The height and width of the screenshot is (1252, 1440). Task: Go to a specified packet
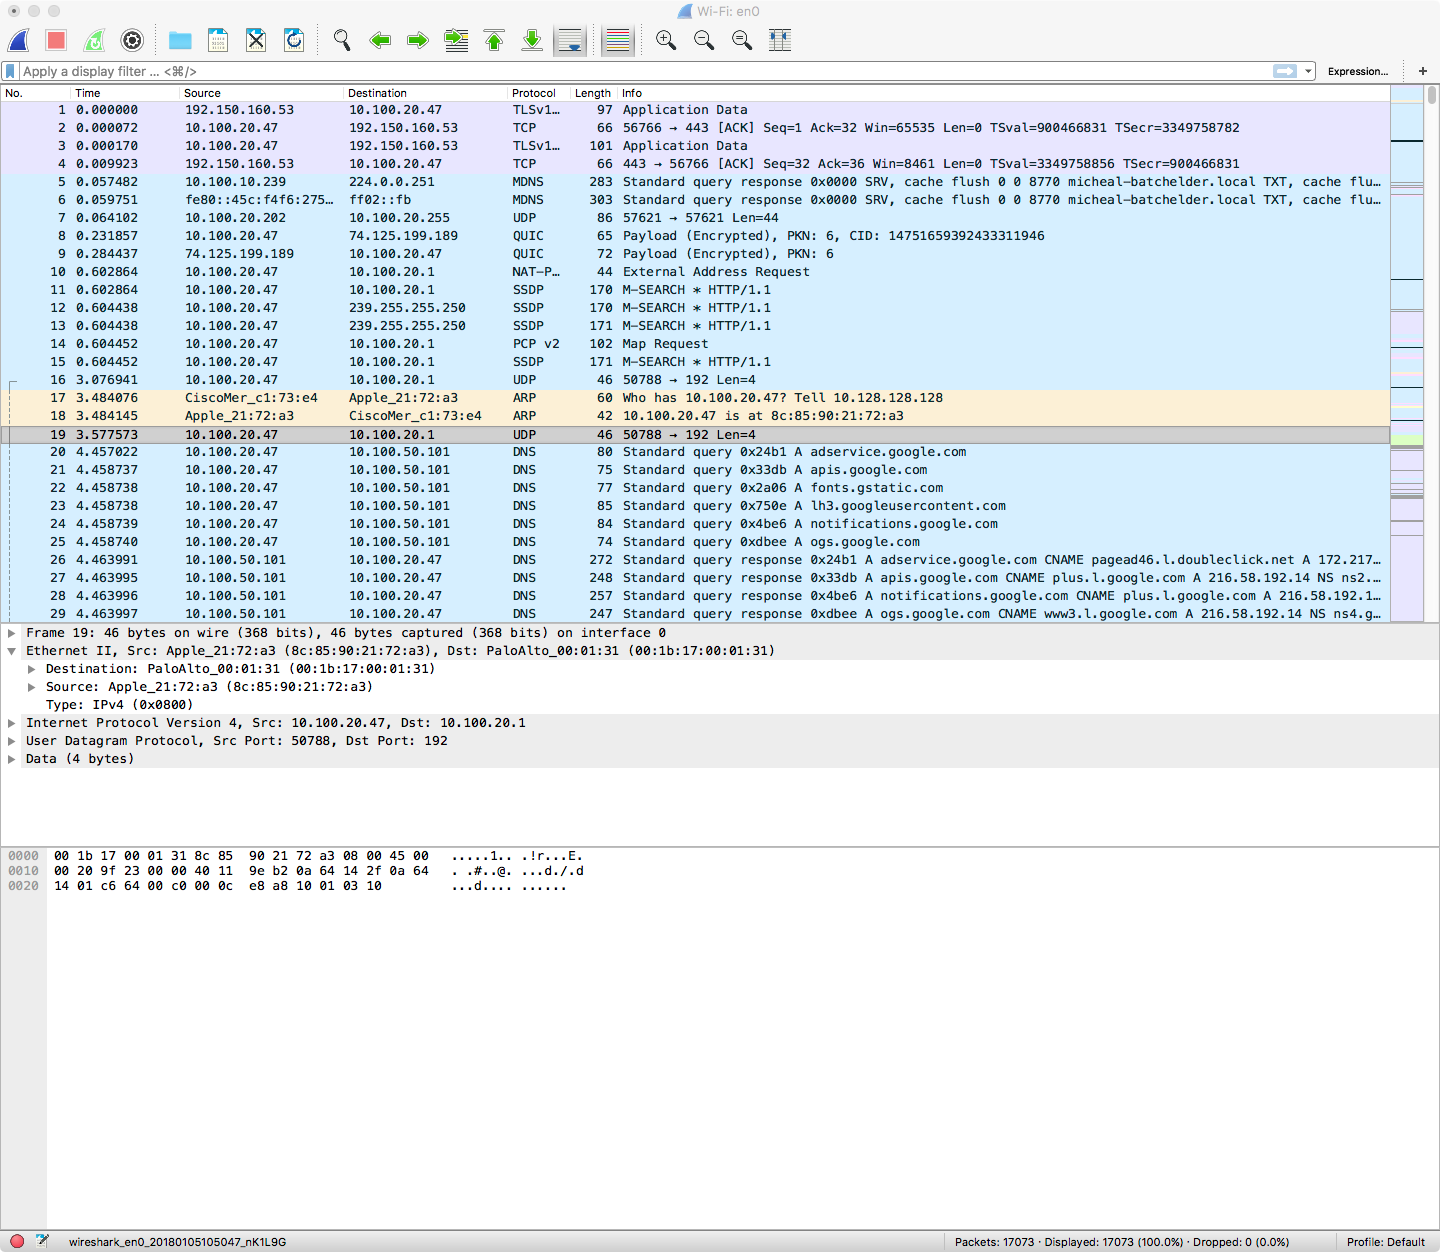(x=456, y=40)
